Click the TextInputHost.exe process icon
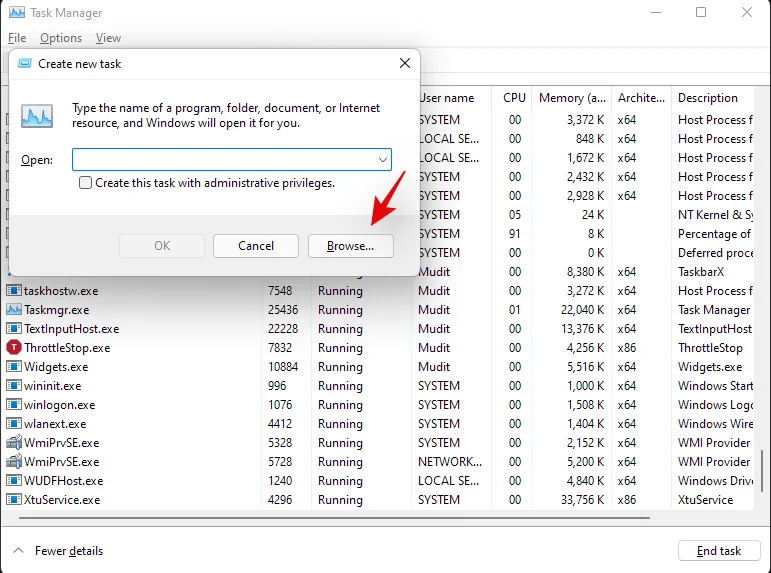Image resolution: width=771 pixels, height=573 pixels. [14, 329]
